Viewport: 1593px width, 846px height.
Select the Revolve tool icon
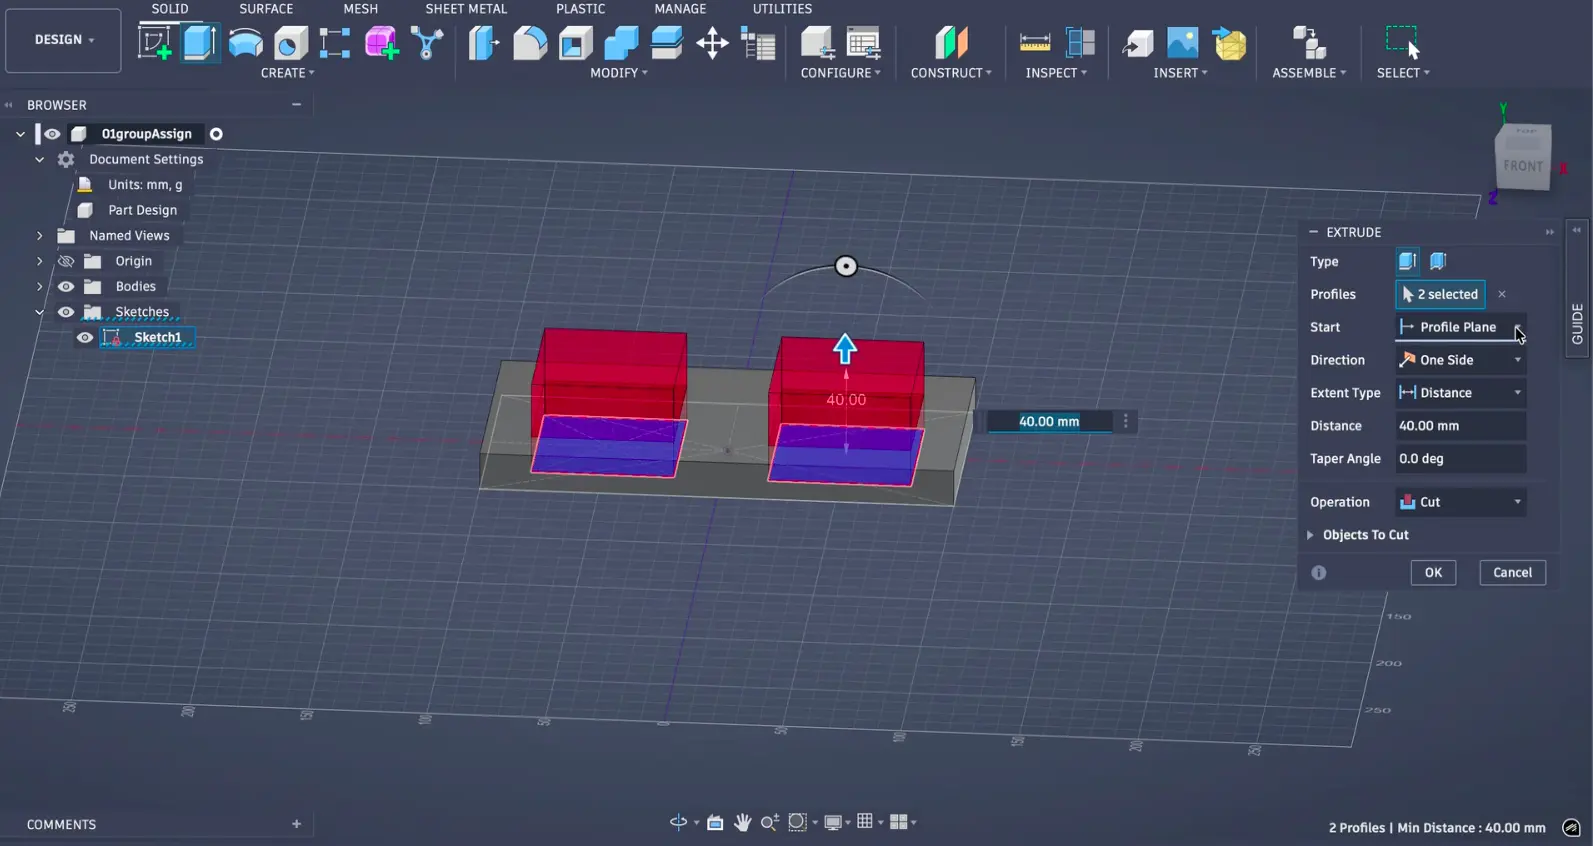[x=245, y=43]
